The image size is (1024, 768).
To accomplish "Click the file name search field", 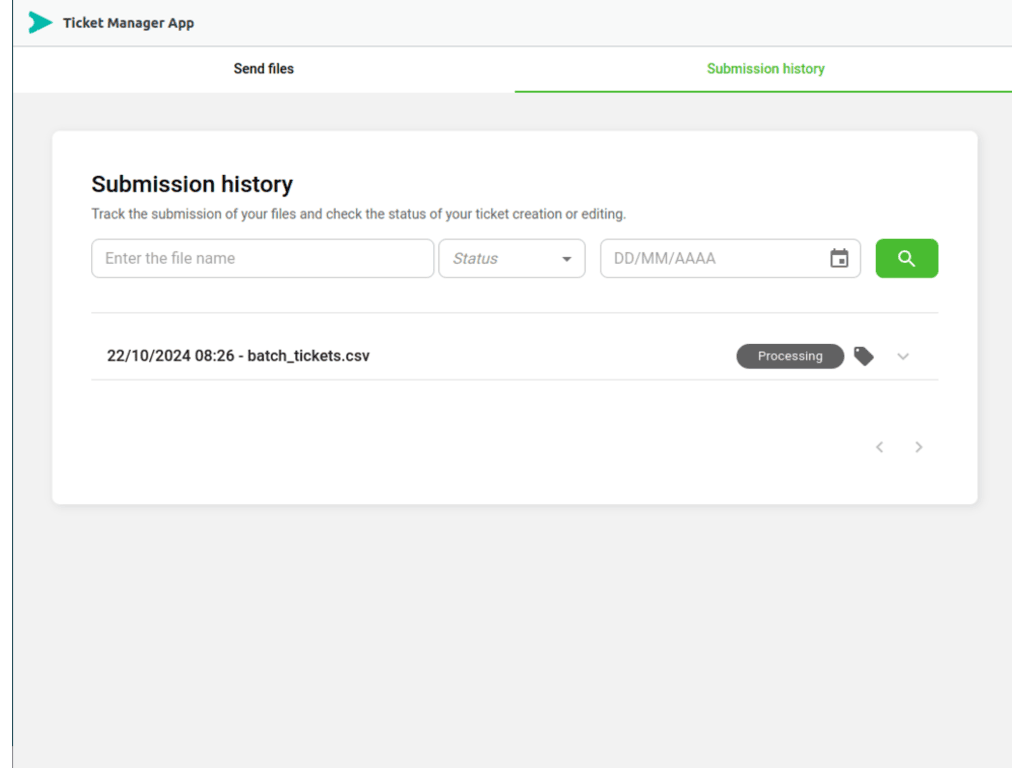I will click(262, 258).
